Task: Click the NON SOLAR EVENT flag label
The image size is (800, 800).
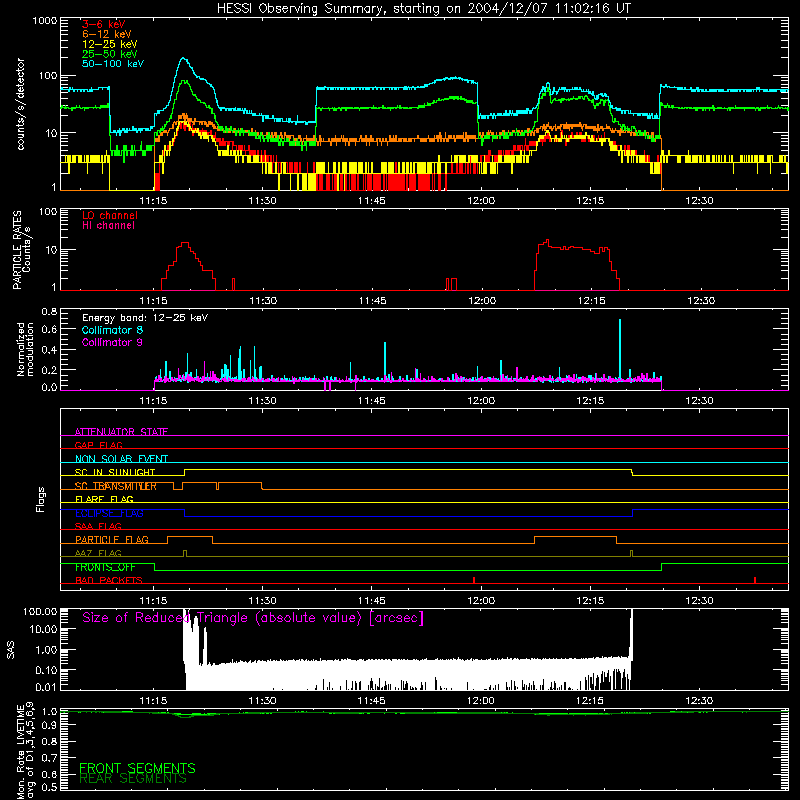Action: (x=121, y=459)
